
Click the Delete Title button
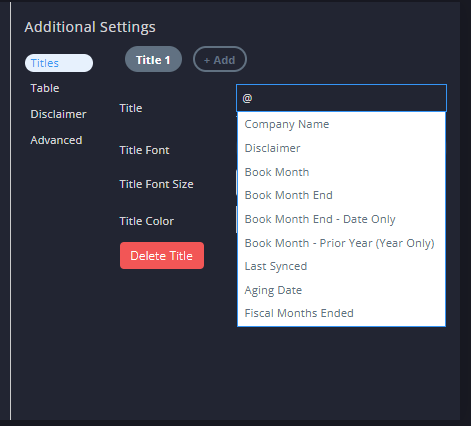tap(162, 256)
